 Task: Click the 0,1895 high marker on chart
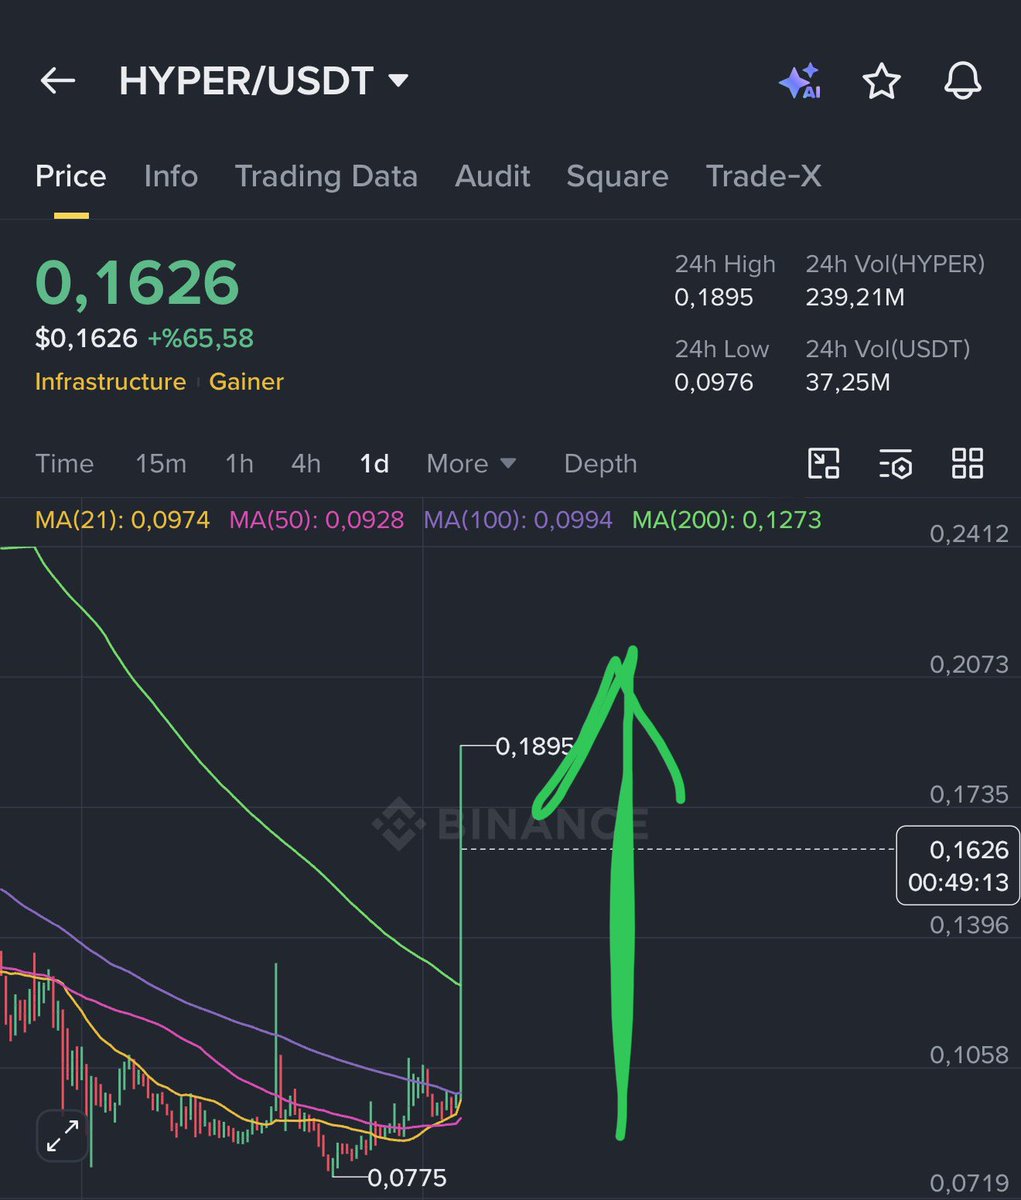(x=535, y=746)
